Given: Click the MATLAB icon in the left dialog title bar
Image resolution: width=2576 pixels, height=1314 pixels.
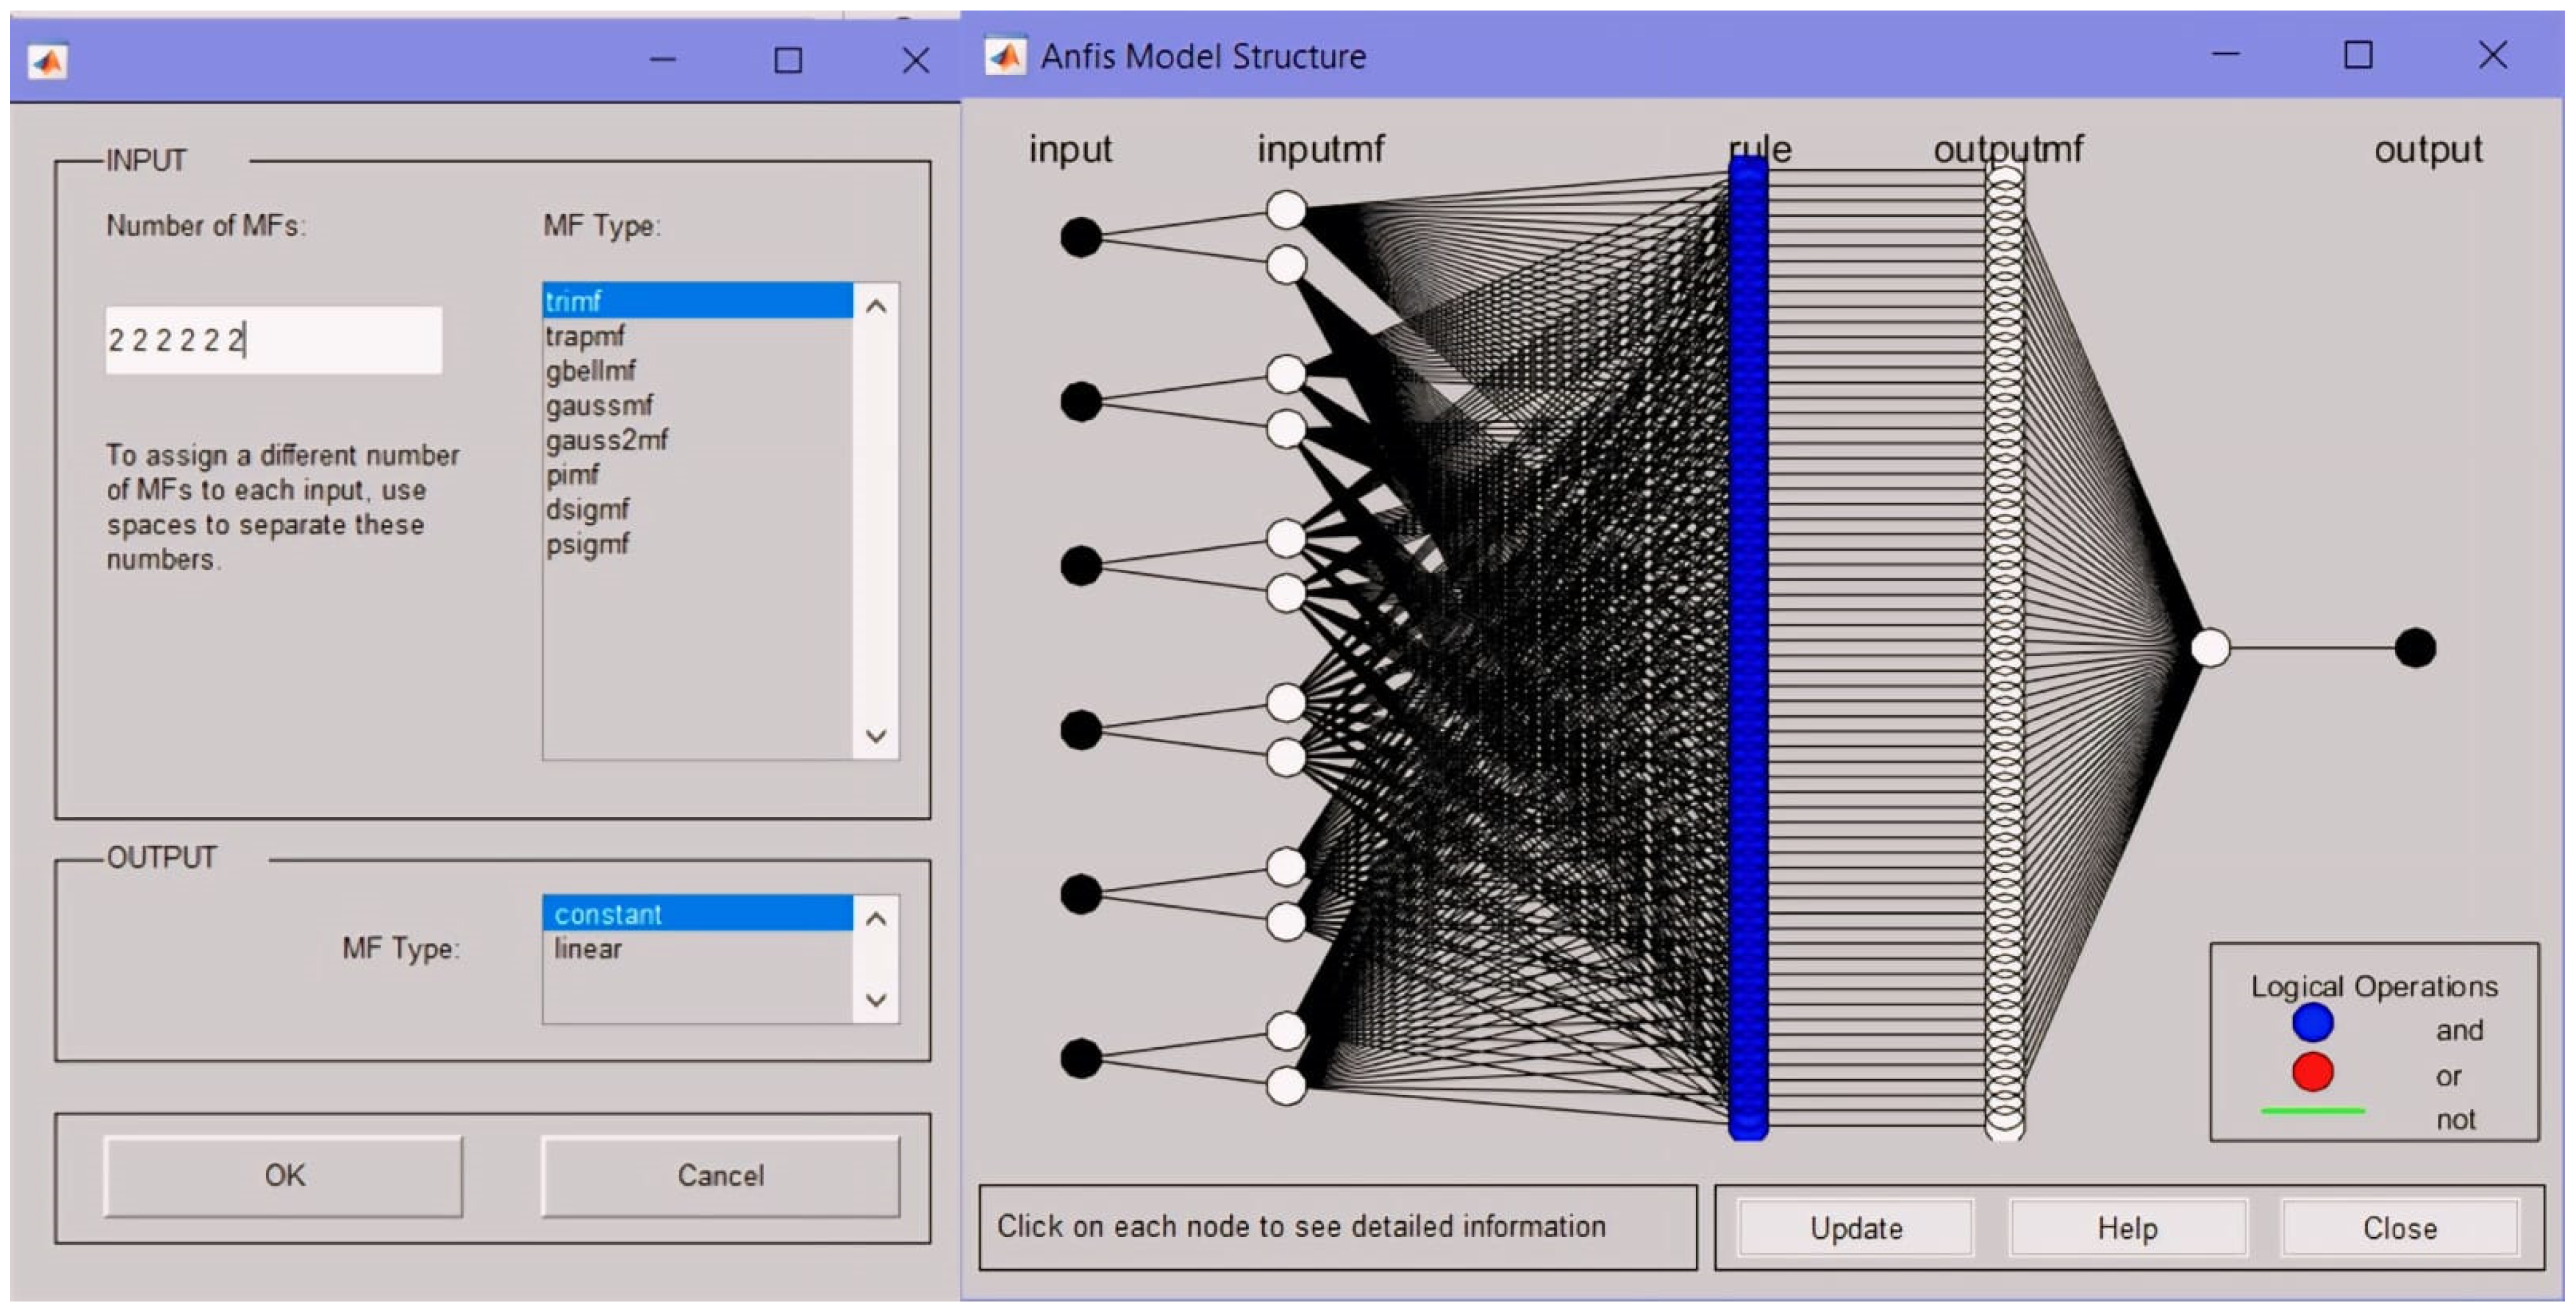Looking at the screenshot, I should point(48,62).
